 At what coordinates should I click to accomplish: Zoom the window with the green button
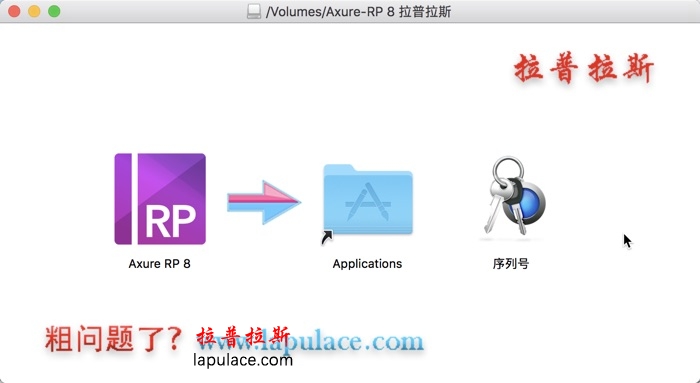pos(54,12)
